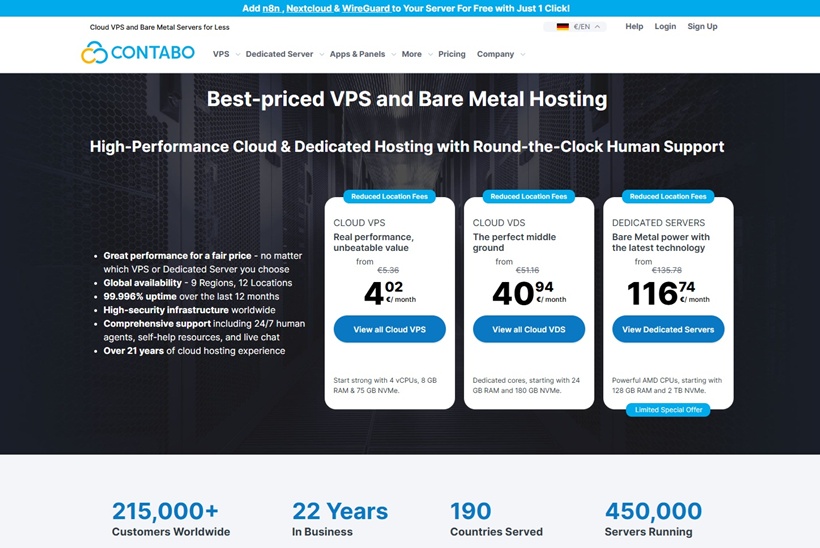The image size is (820, 548).
Task: Click the Best-priced VPS and Bare Metal Hosting heading
Action: click(407, 99)
